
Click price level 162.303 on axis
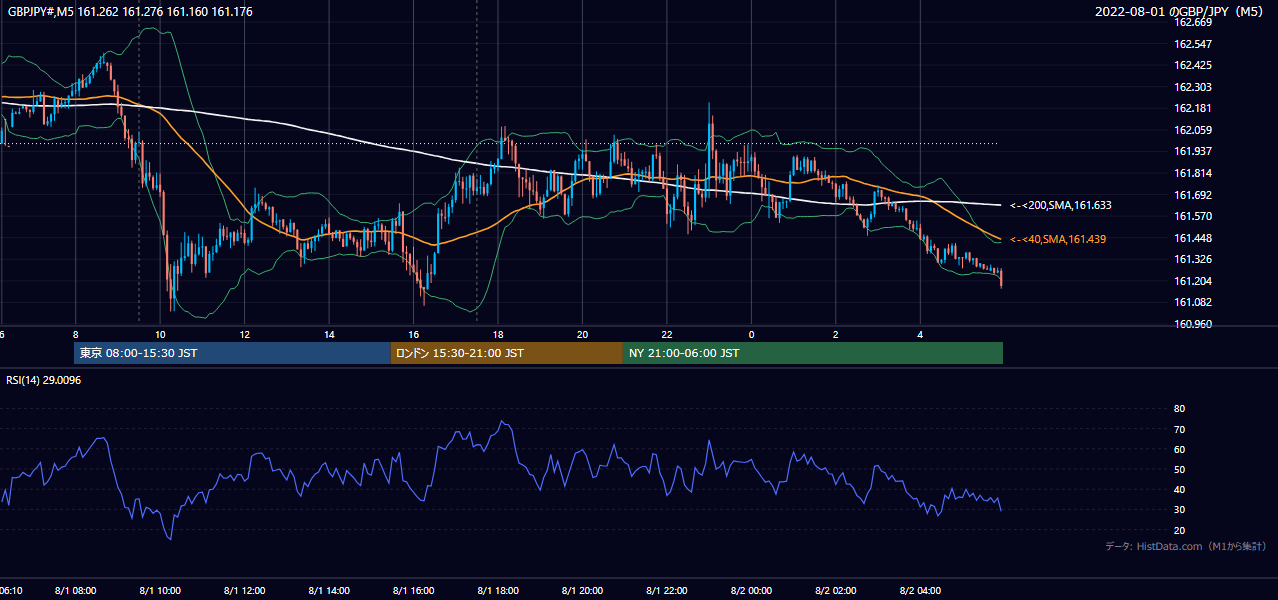click(1193, 87)
